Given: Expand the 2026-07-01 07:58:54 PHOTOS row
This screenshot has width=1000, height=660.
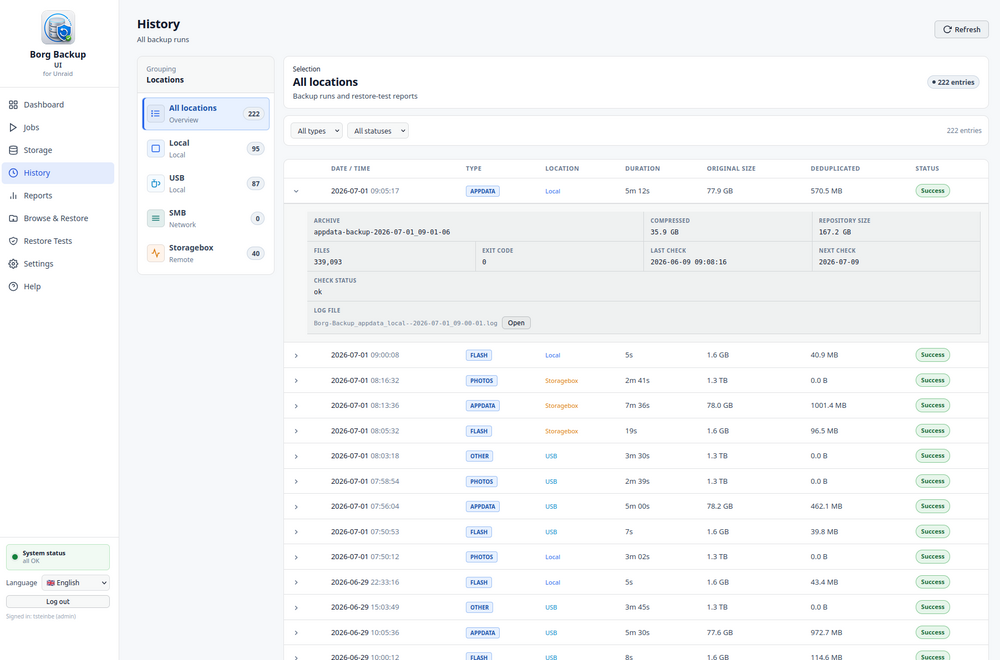Looking at the screenshot, I should (x=296, y=481).
